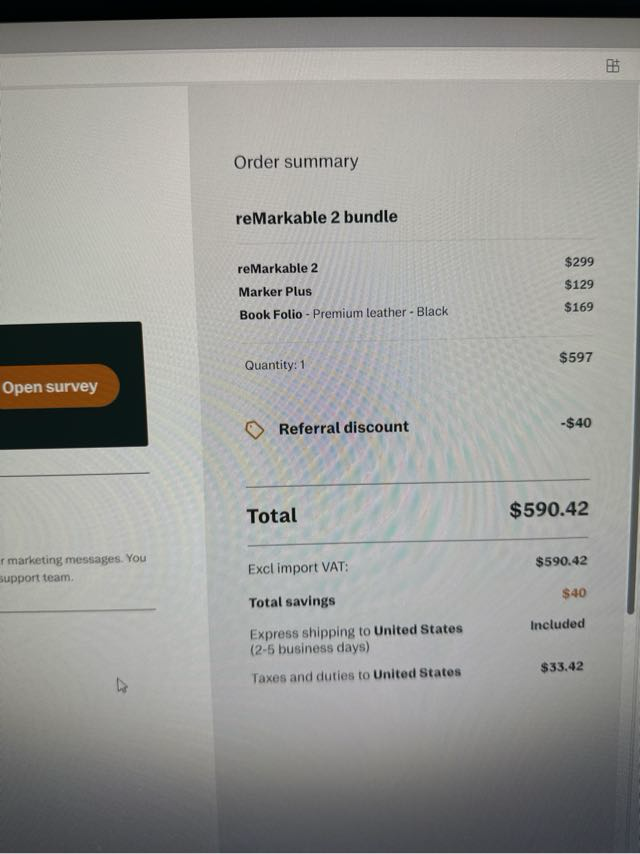The width and height of the screenshot is (640, 854).
Task: Click the Excl import VAT label
Action: (298, 569)
